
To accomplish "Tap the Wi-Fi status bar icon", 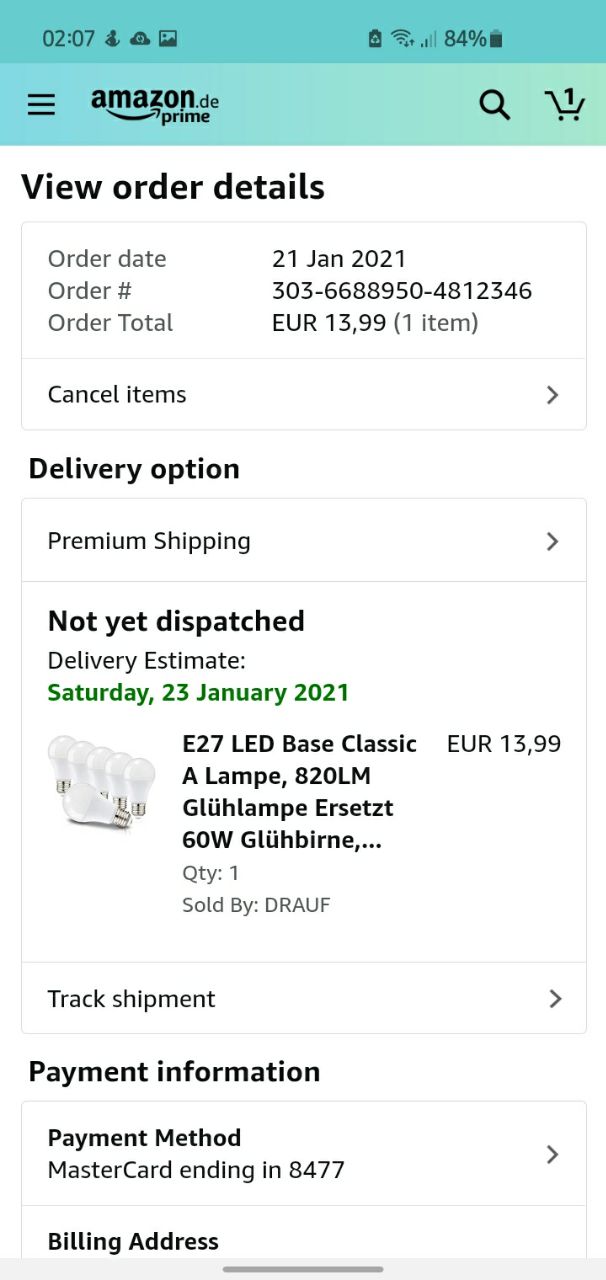I will (403, 39).
